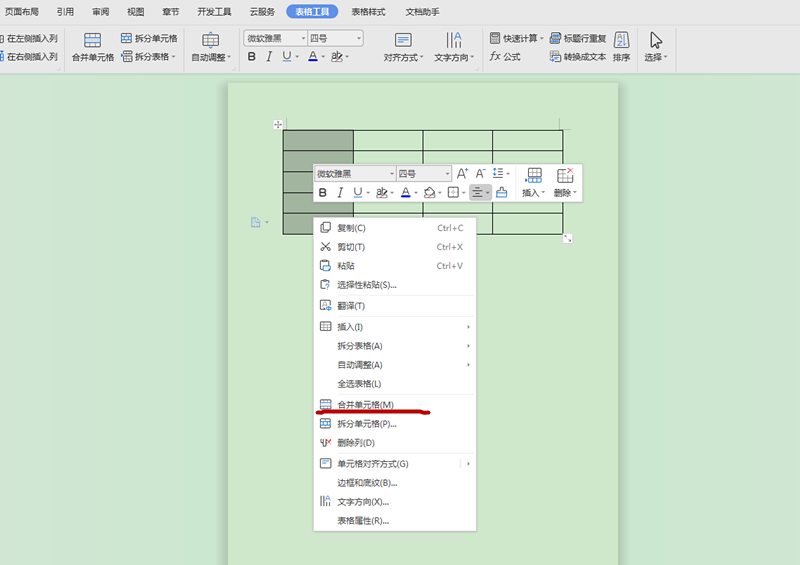
Task: Select Table Properties (表格属性(R)...) in context menu
Action: click(x=362, y=520)
